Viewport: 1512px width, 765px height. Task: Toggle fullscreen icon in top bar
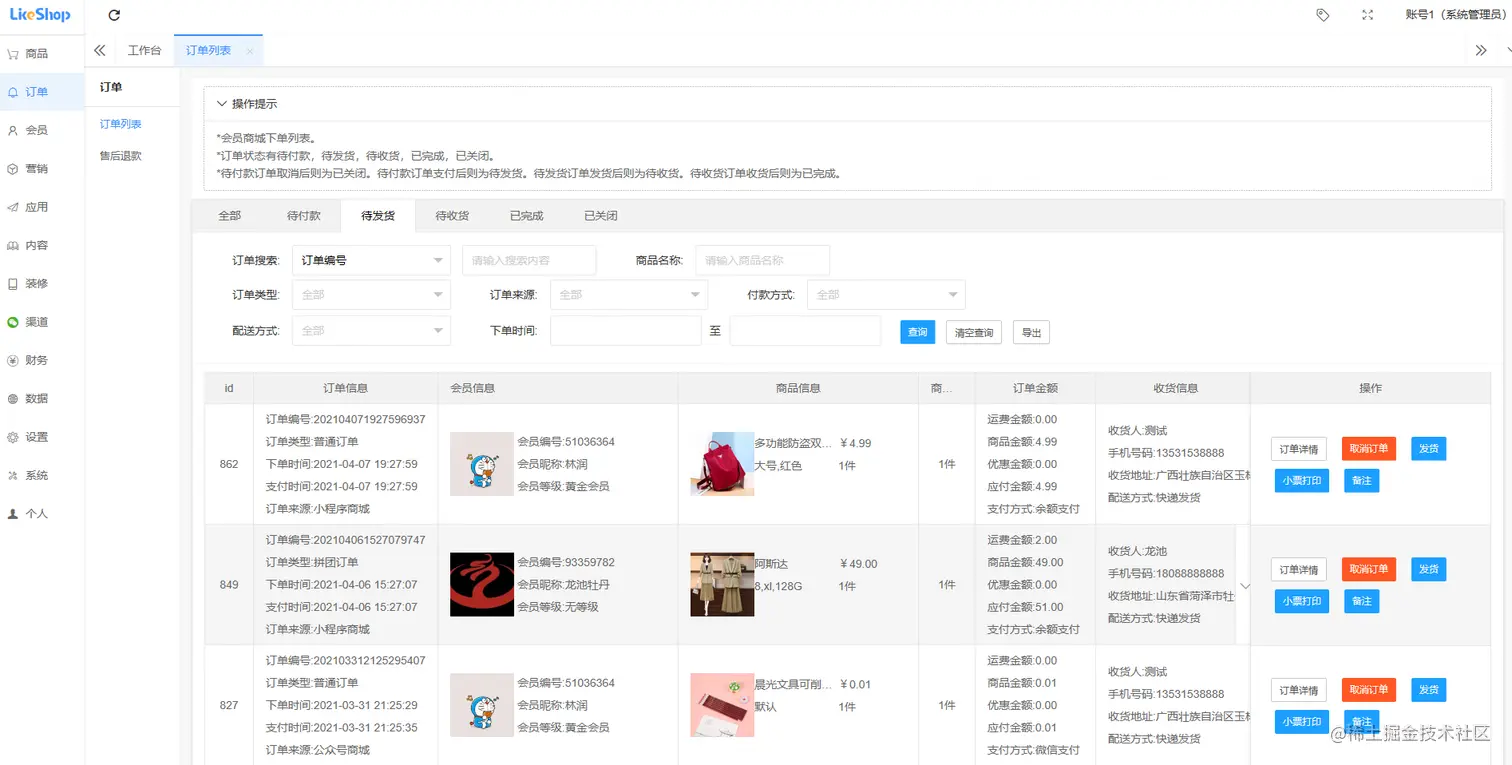(1367, 15)
